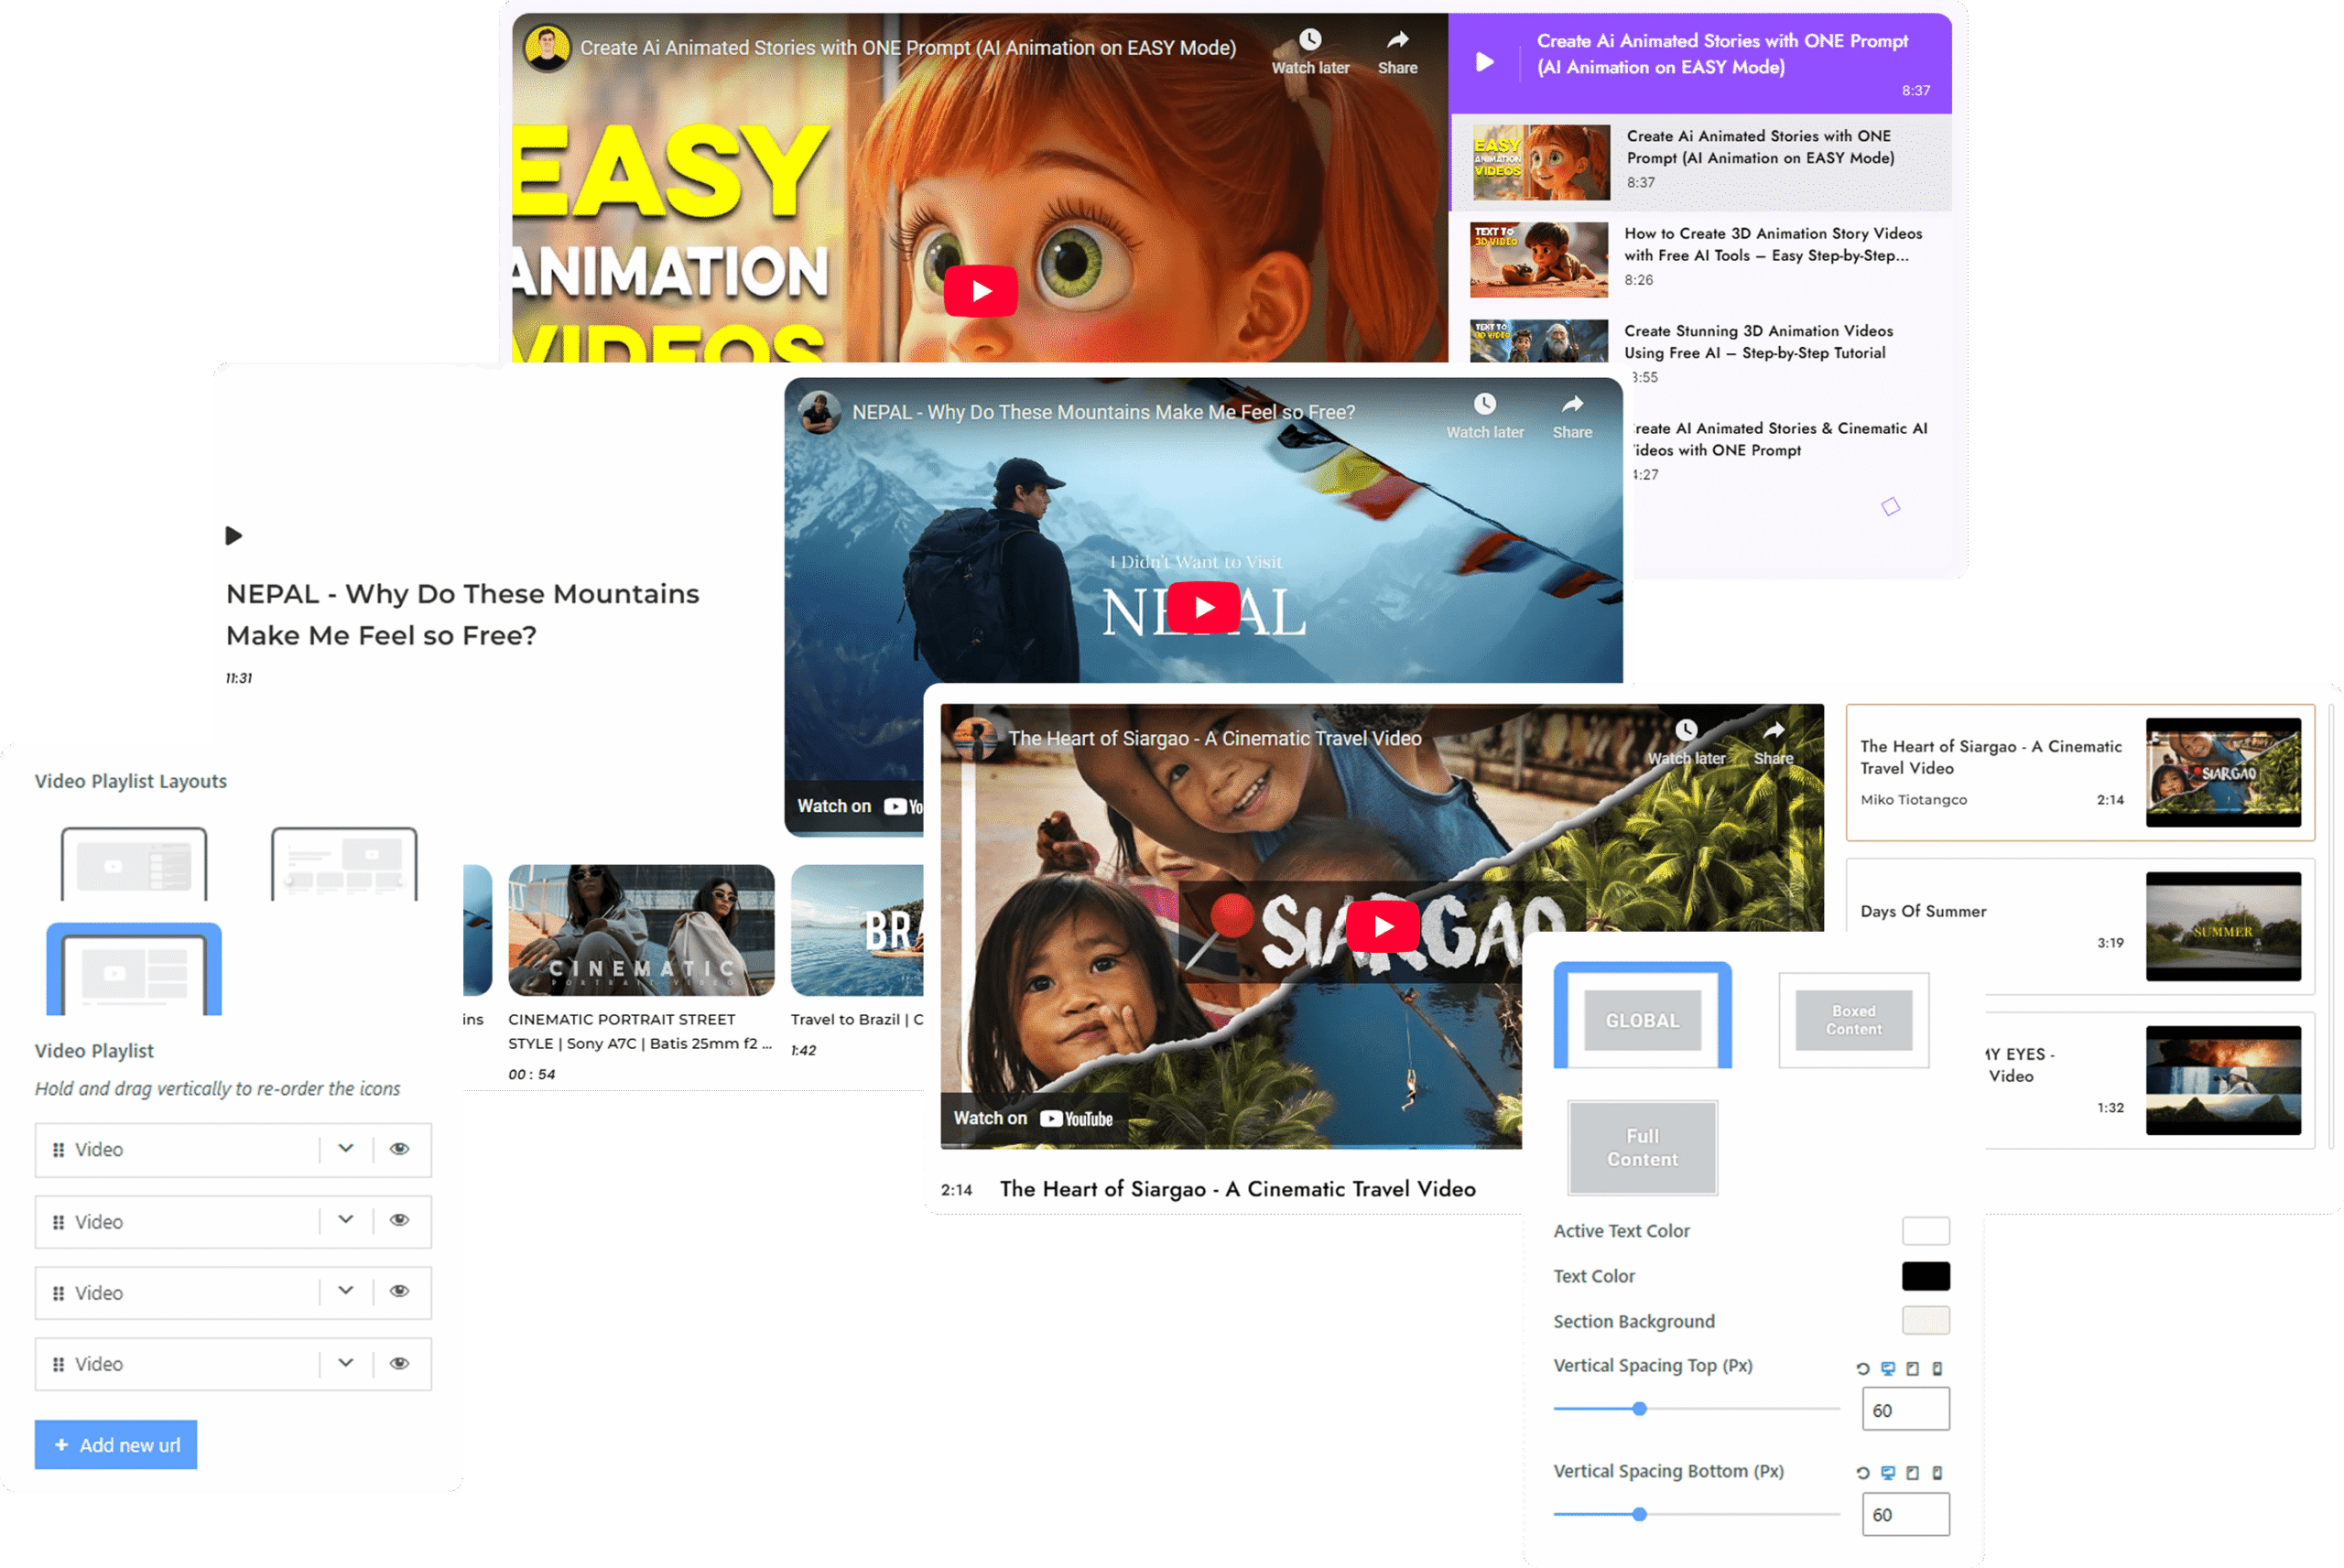Select desktop view for Vertical Spacing Bottom
2344x1568 pixels.
point(1887,1473)
